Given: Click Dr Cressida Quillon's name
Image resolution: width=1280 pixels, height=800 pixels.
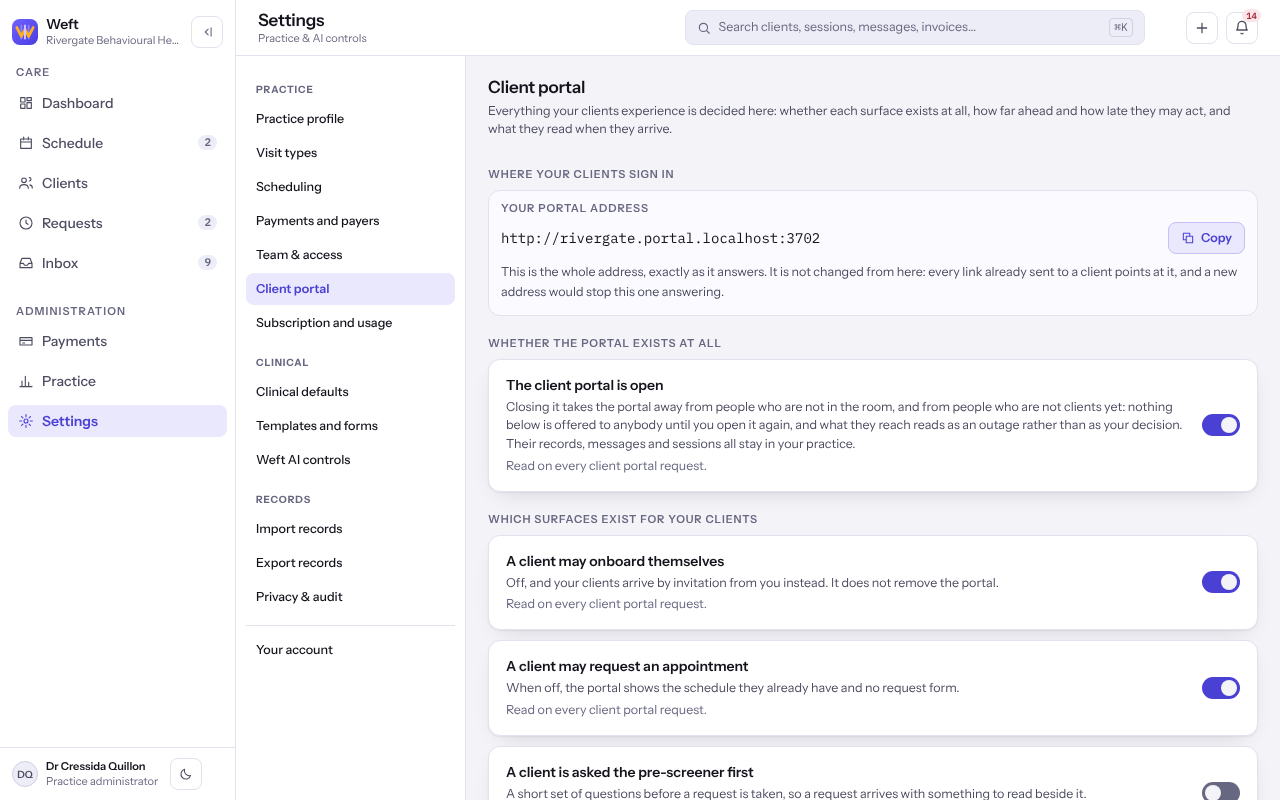Looking at the screenshot, I should [x=96, y=766].
